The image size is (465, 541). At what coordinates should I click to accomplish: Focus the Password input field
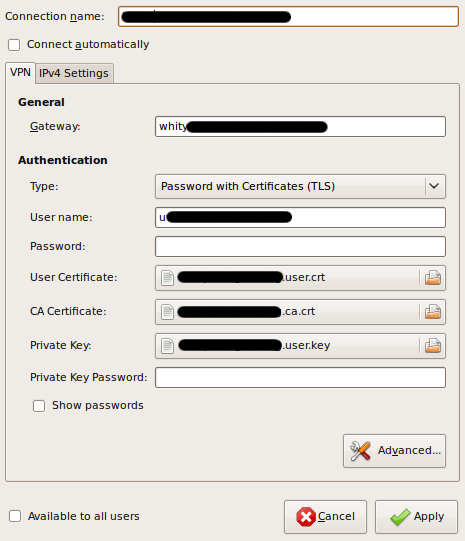pos(300,246)
